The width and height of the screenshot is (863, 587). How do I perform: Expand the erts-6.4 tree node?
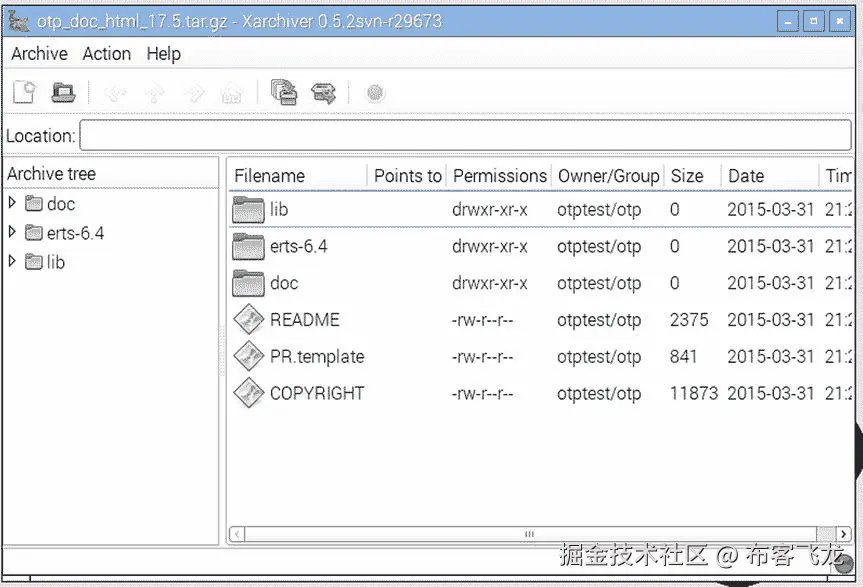tap(12, 233)
